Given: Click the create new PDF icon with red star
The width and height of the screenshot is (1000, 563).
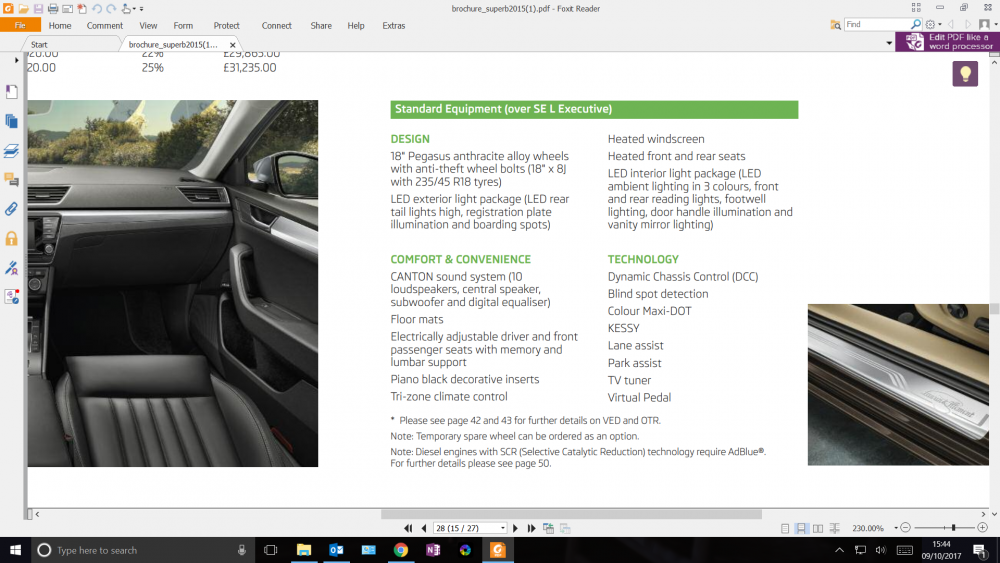Looking at the screenshot, I should (x=82, y=8).
